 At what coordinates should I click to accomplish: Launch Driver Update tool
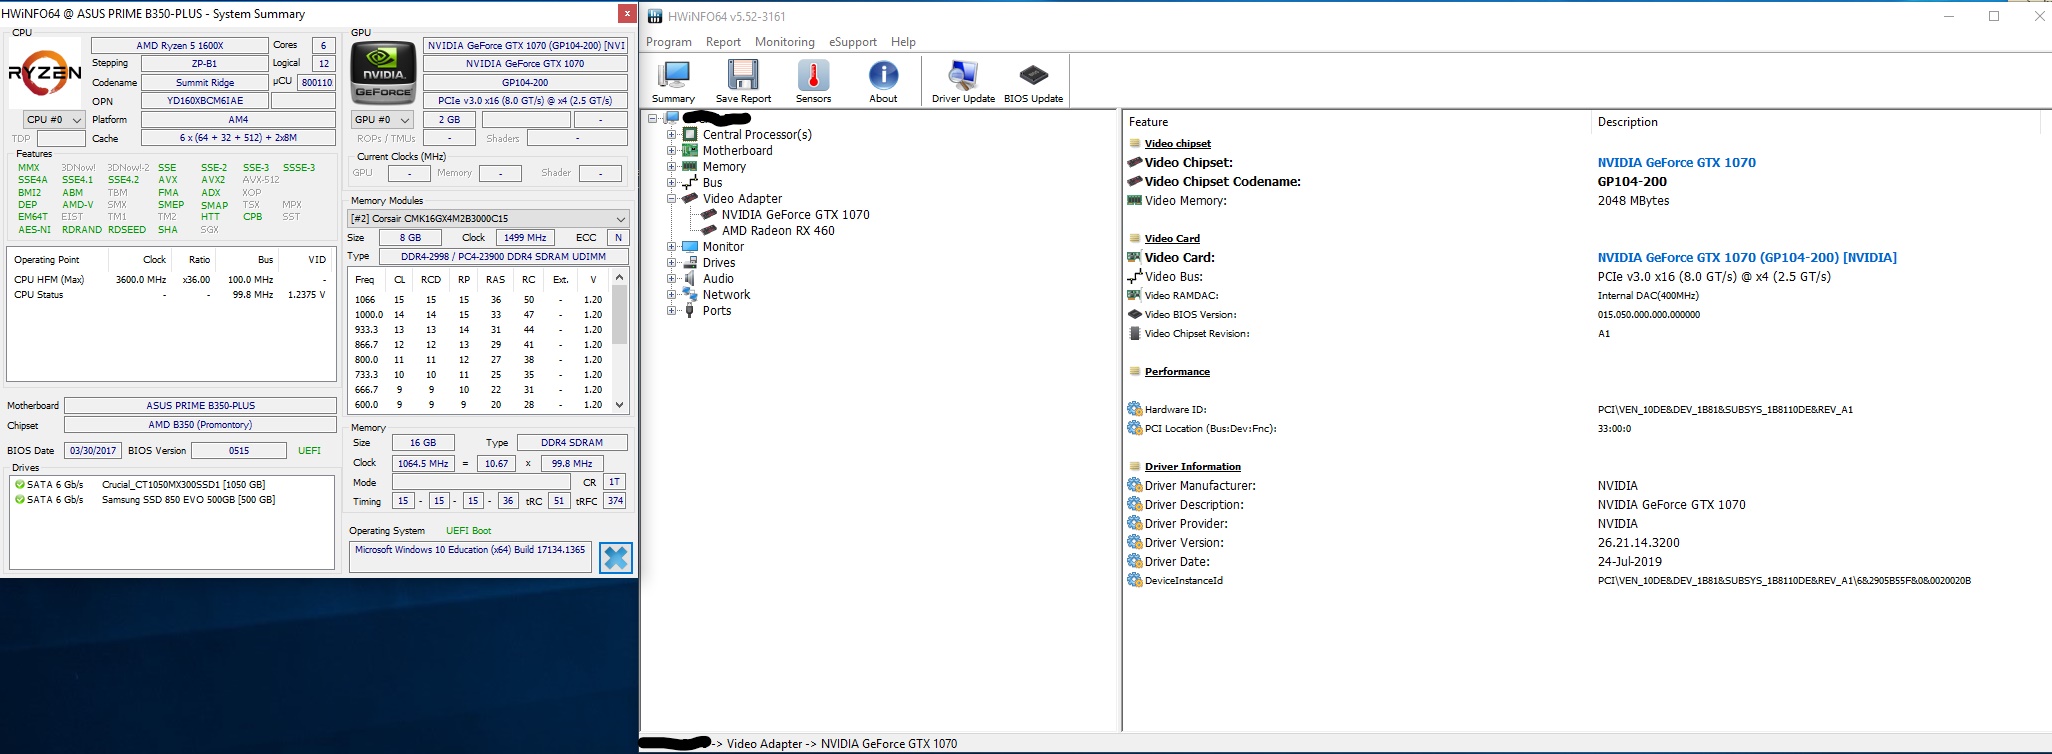pyautogui.click(x=963, y=81)
